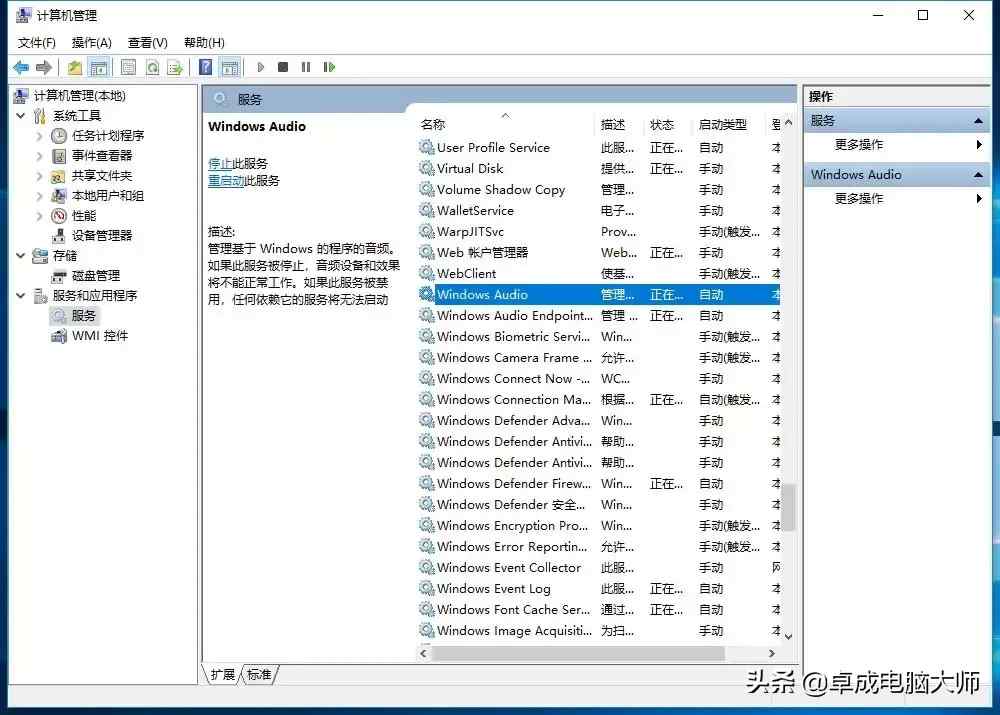
Task: Select 本地用户和组 in the tree
Action: coord(108,196)
